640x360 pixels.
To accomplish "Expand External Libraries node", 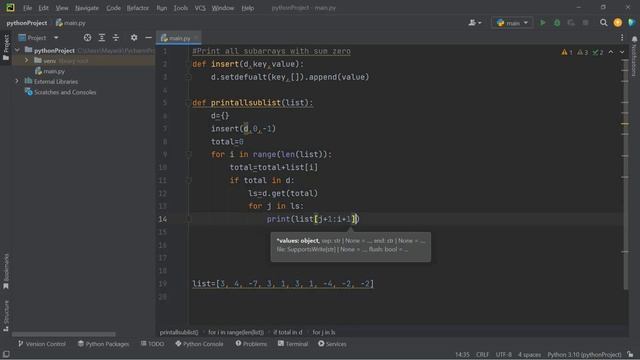I will click(17, 81).
